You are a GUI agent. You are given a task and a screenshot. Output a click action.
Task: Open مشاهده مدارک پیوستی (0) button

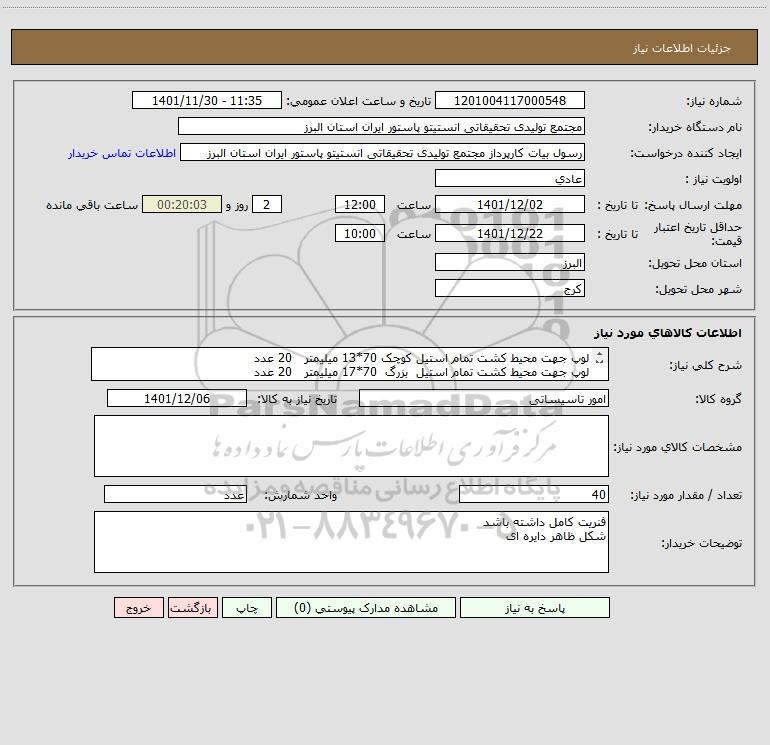(366, 607)
